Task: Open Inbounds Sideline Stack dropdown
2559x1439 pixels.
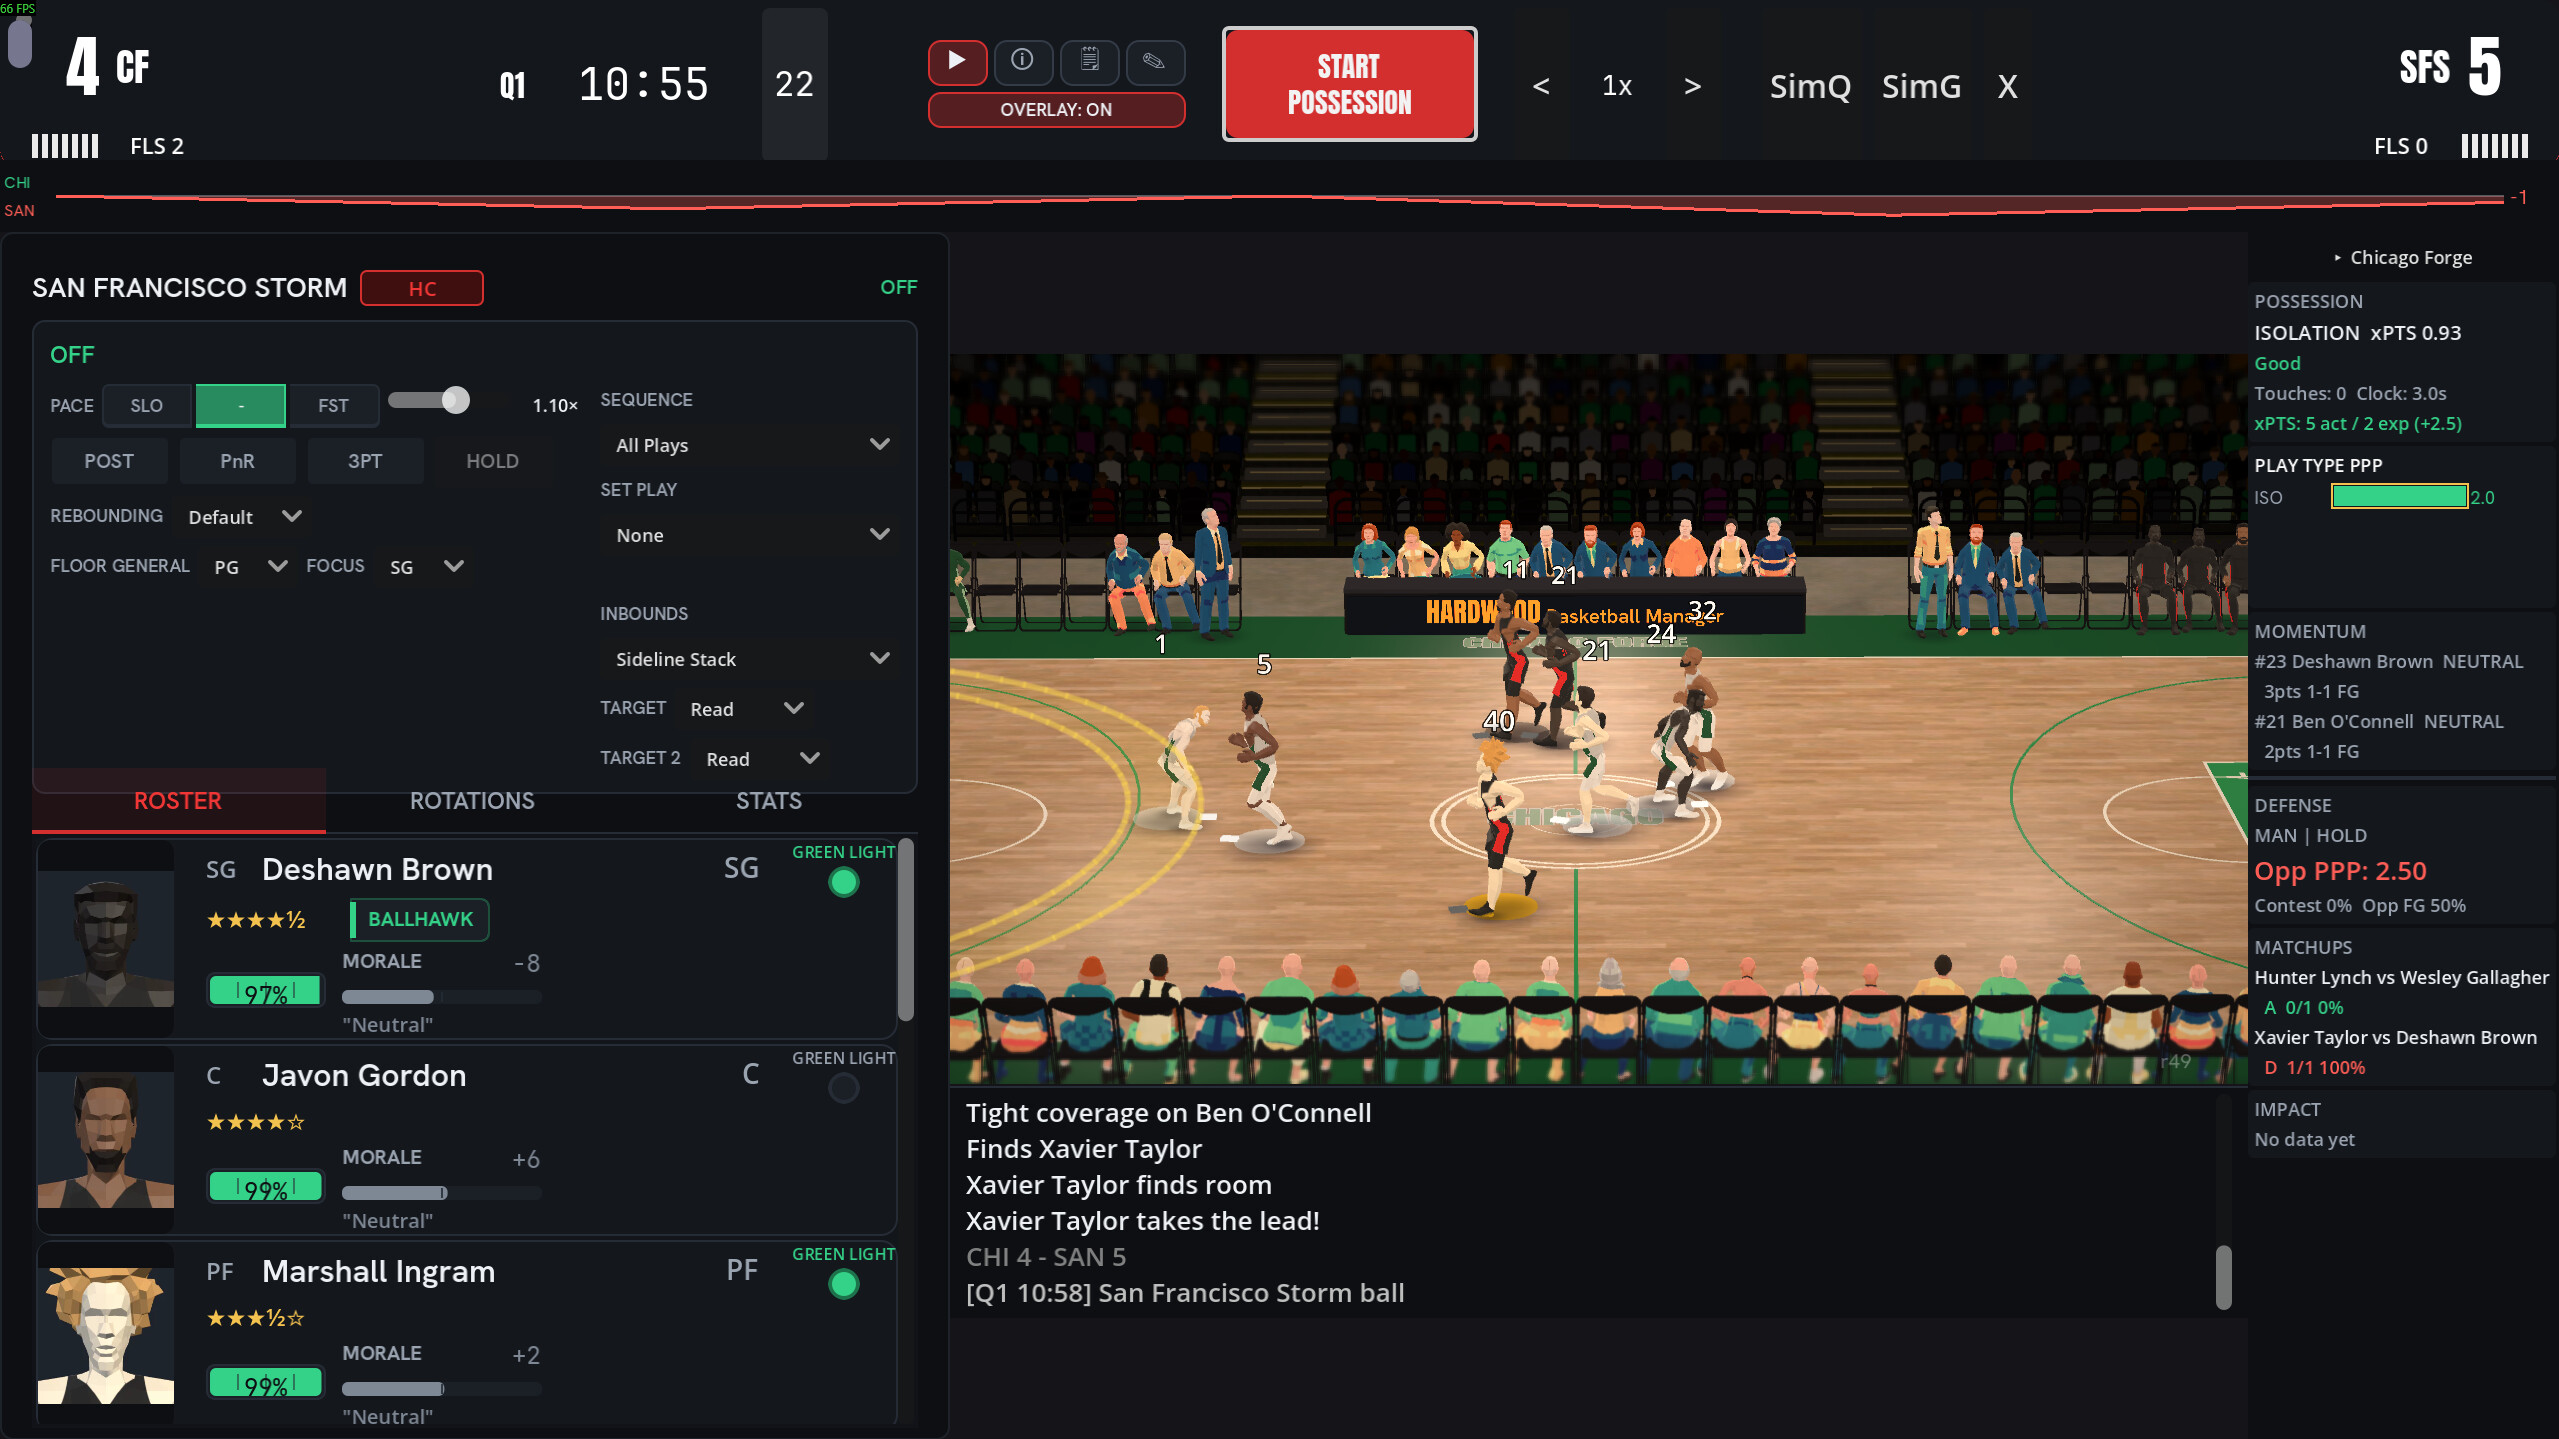Action: click(750, 659)
